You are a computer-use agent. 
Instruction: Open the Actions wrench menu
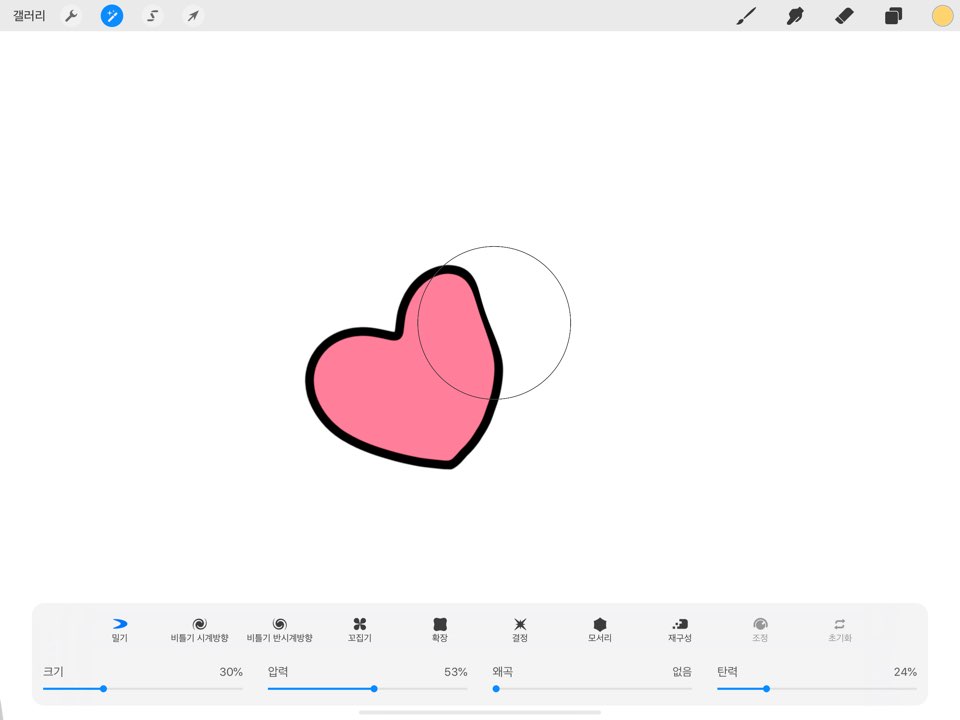[71, 16]
